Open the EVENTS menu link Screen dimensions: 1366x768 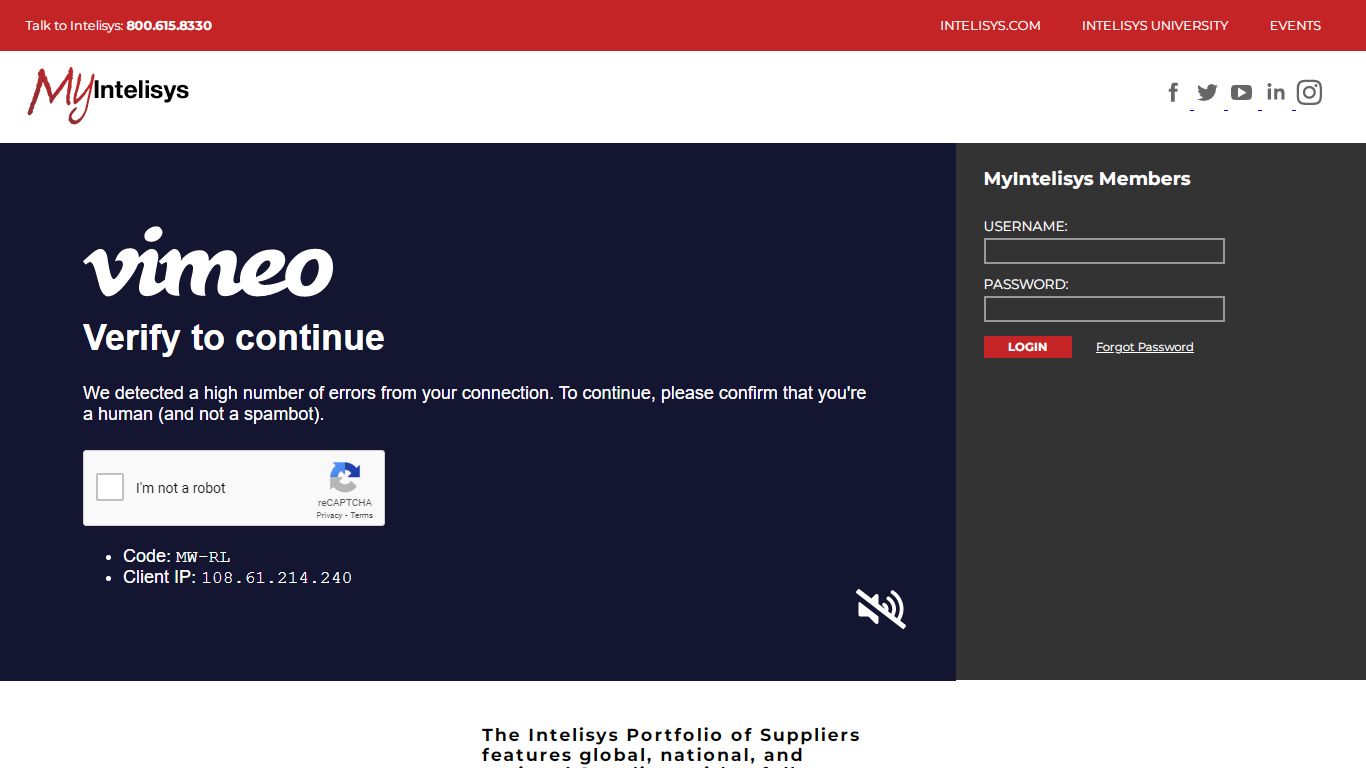1295,26
